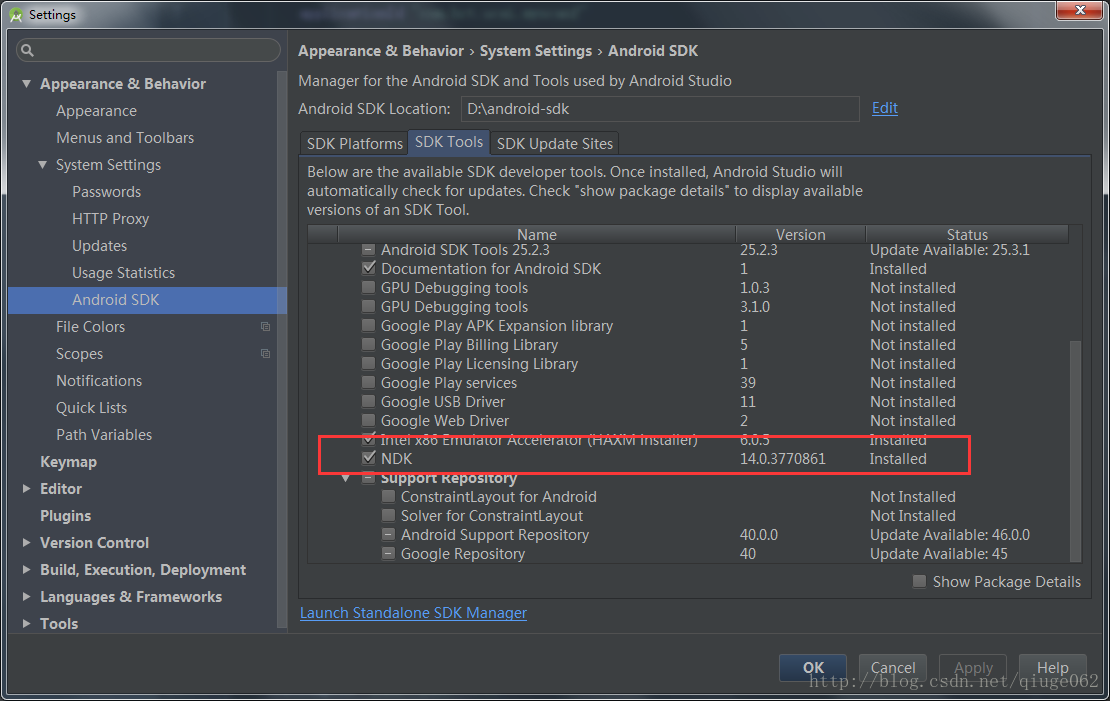This screenshot has height=701, width=1110.
Task: Expand the Tools section
Action: (26, 623)
